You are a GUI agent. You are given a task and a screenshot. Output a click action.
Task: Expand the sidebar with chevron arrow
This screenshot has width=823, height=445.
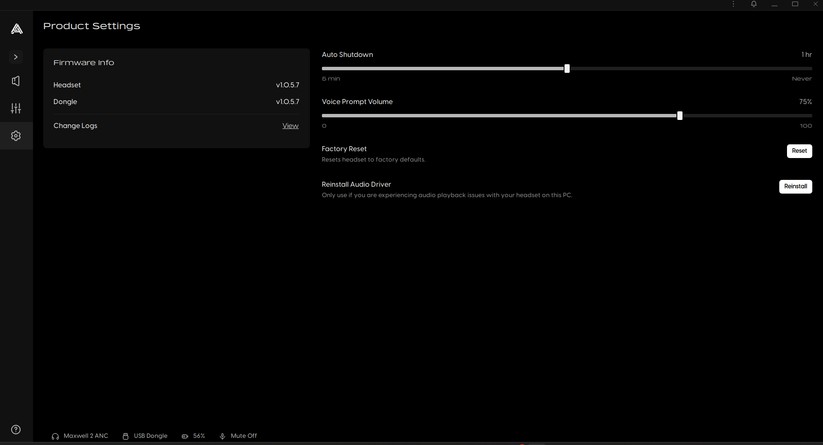pyautogui.click(x=16, y=57)
